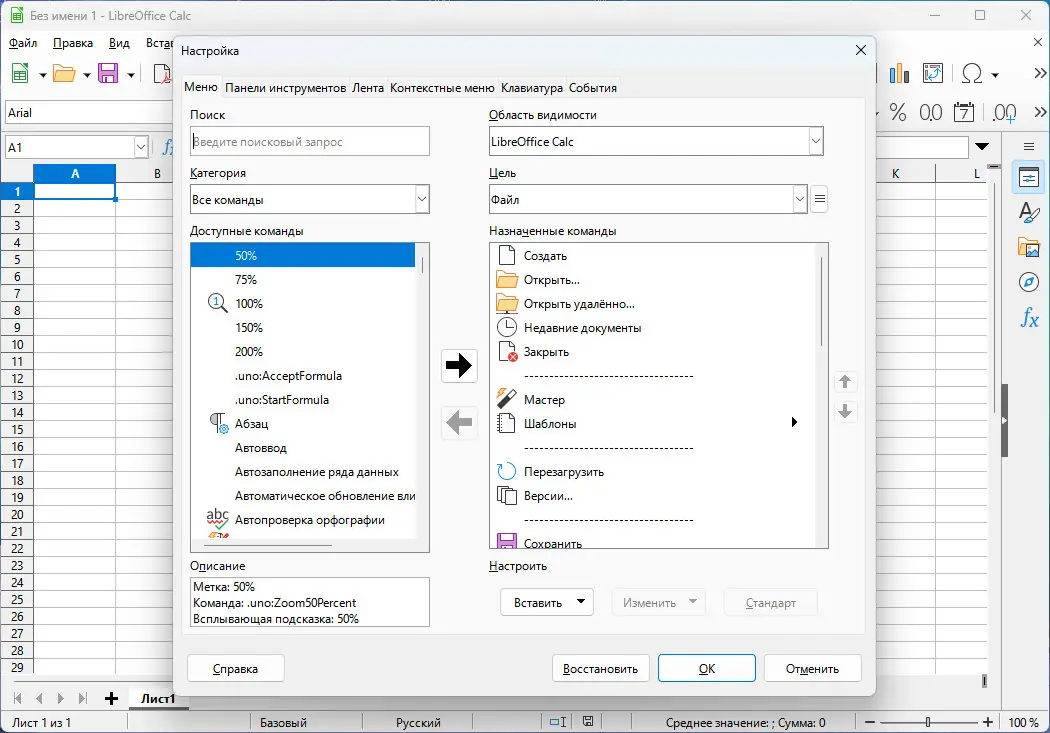Image resolution: width=1050 pixels, height=733 pixels.
Task: Click the Insert chart icon in the toolbar
Action: pos(899,73)
